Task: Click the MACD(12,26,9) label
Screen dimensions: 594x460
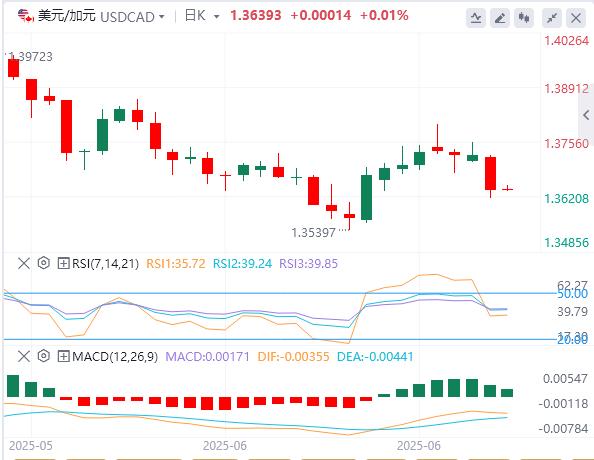Action: coord(115,357)
